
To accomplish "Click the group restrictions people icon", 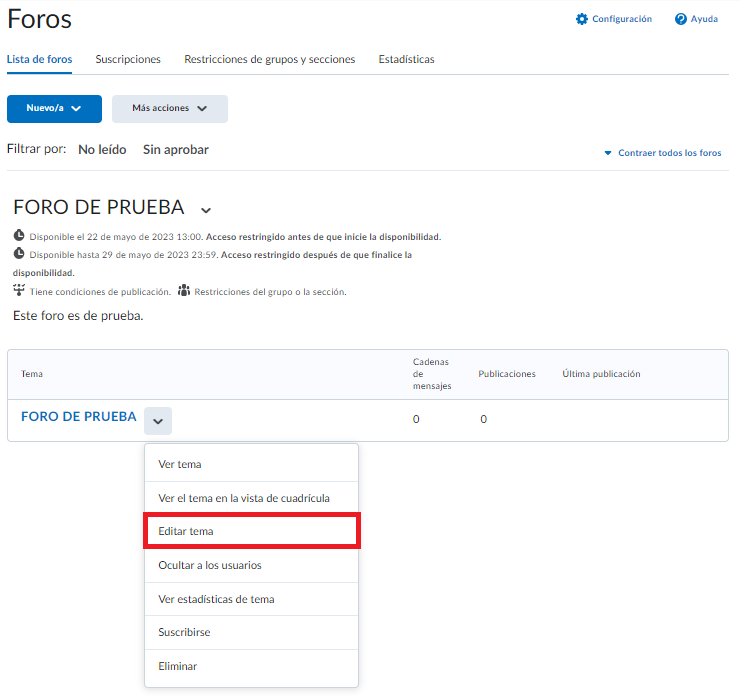I will [184, 291].
